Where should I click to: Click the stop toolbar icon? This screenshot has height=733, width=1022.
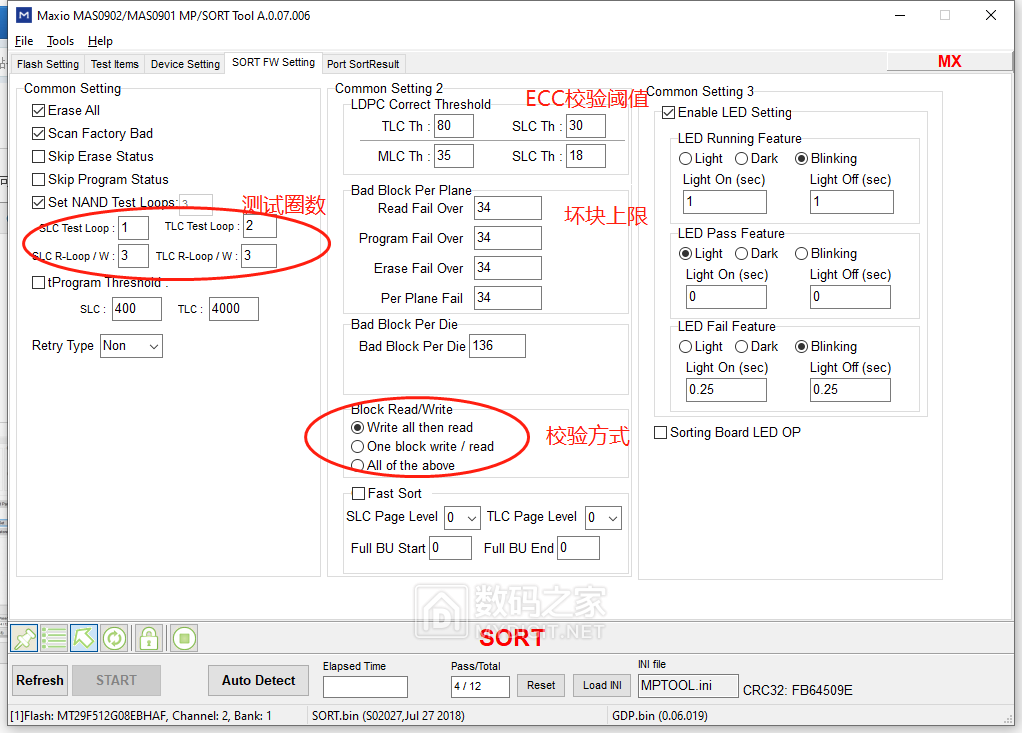(x=183, y=637)
